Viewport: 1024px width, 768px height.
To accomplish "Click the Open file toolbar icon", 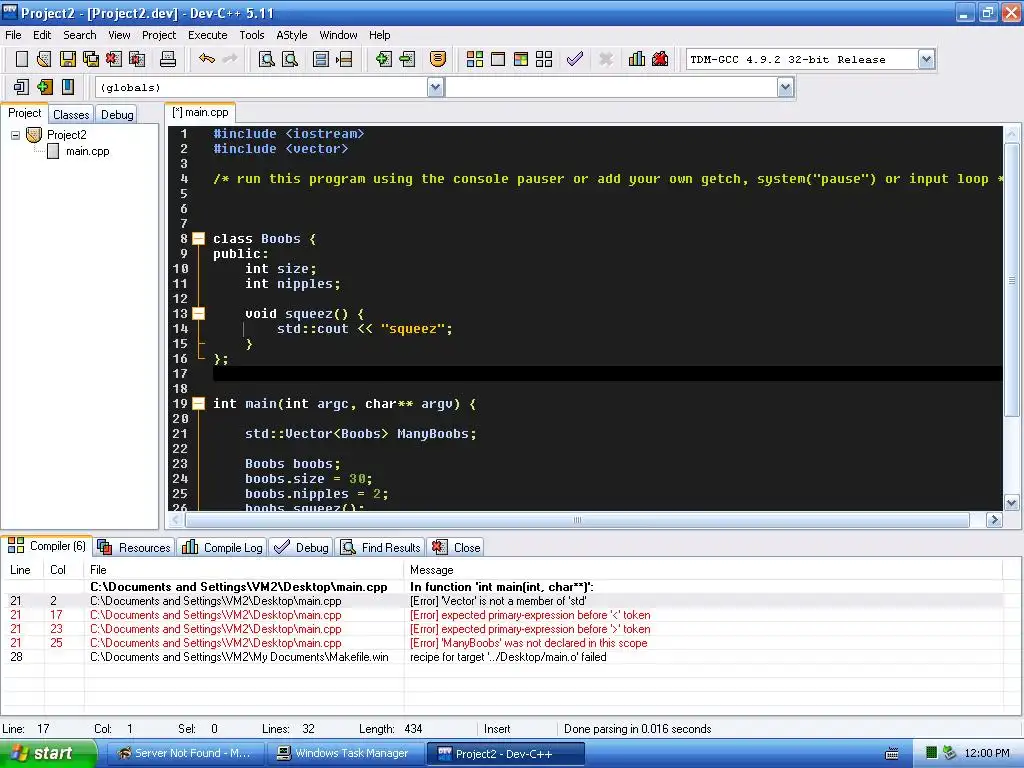I will pos(44,59).
